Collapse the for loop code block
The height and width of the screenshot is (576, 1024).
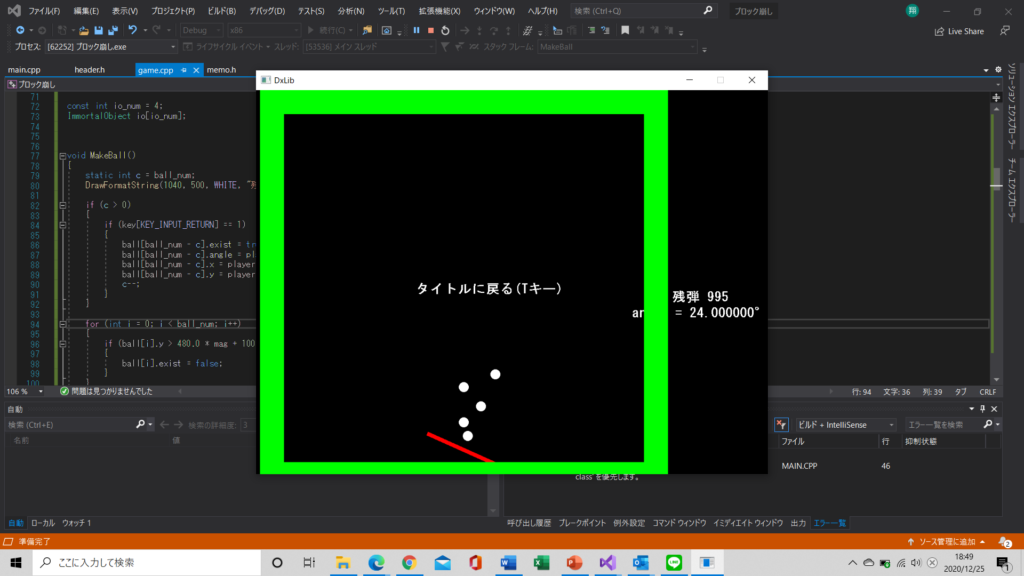point(63,325)
